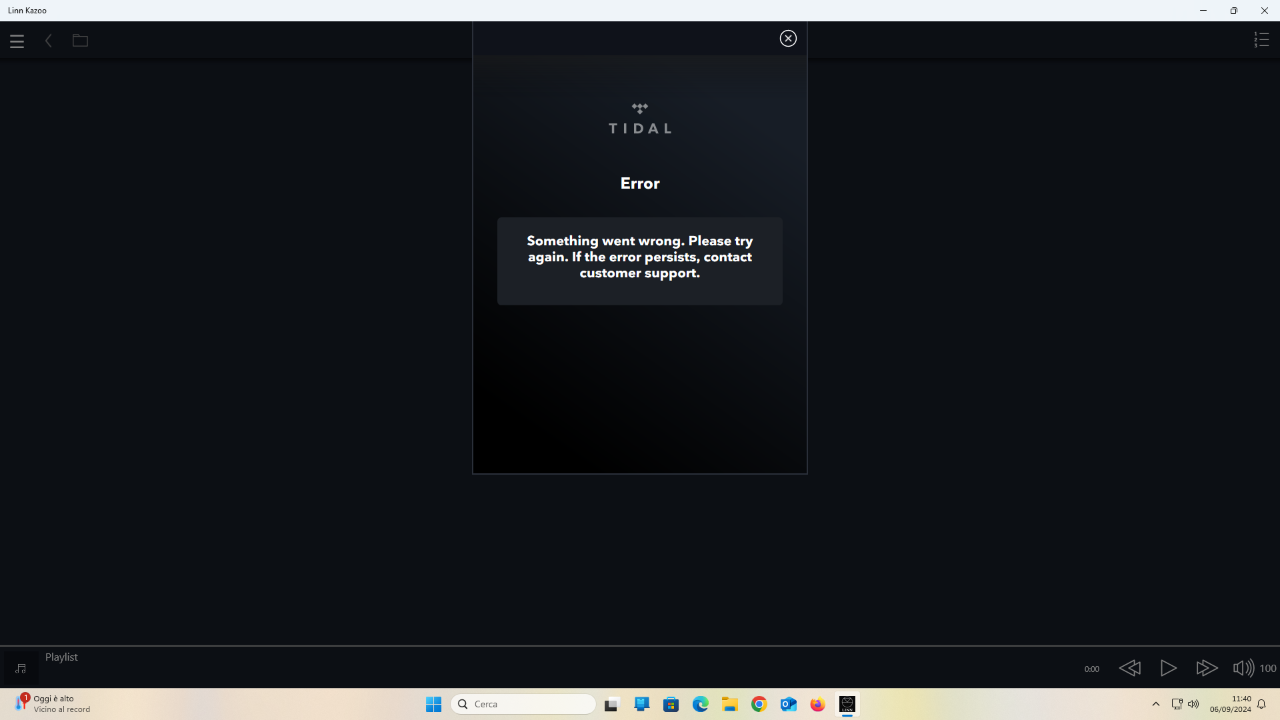1280x720 pixels.
Task: Skip to the next track
Action: pyautogui.click(x=1207, y=668)
